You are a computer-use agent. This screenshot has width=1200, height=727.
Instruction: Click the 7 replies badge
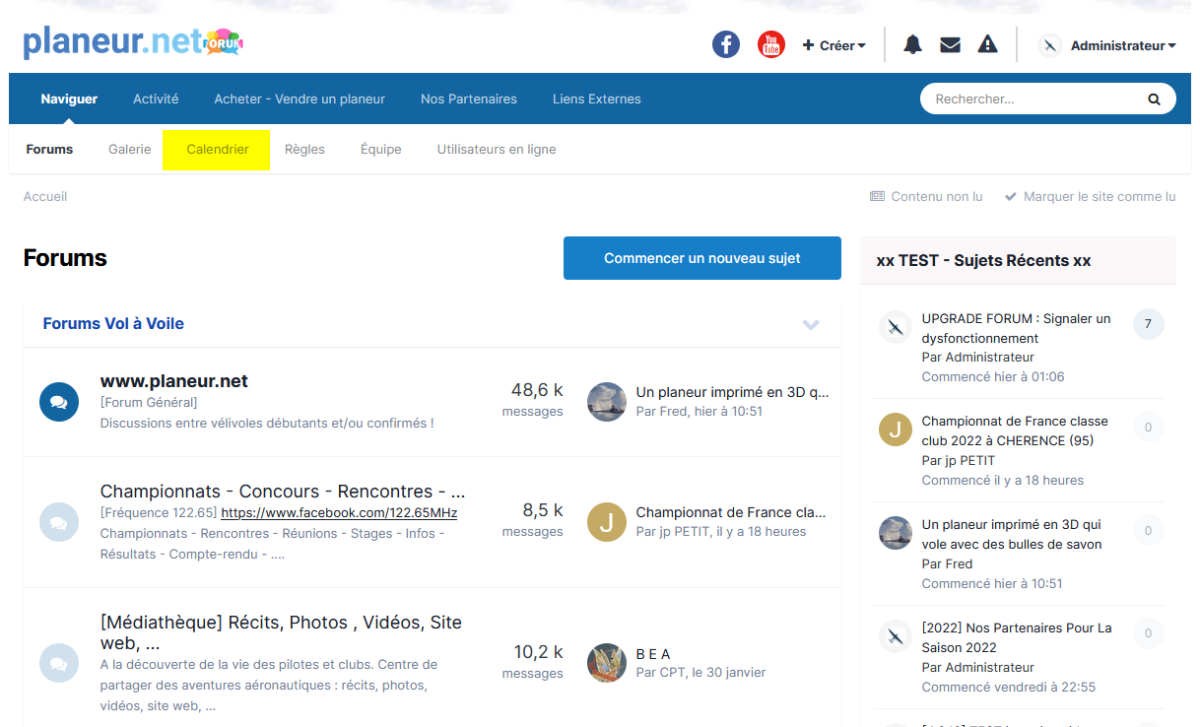tap(1148, 324)
